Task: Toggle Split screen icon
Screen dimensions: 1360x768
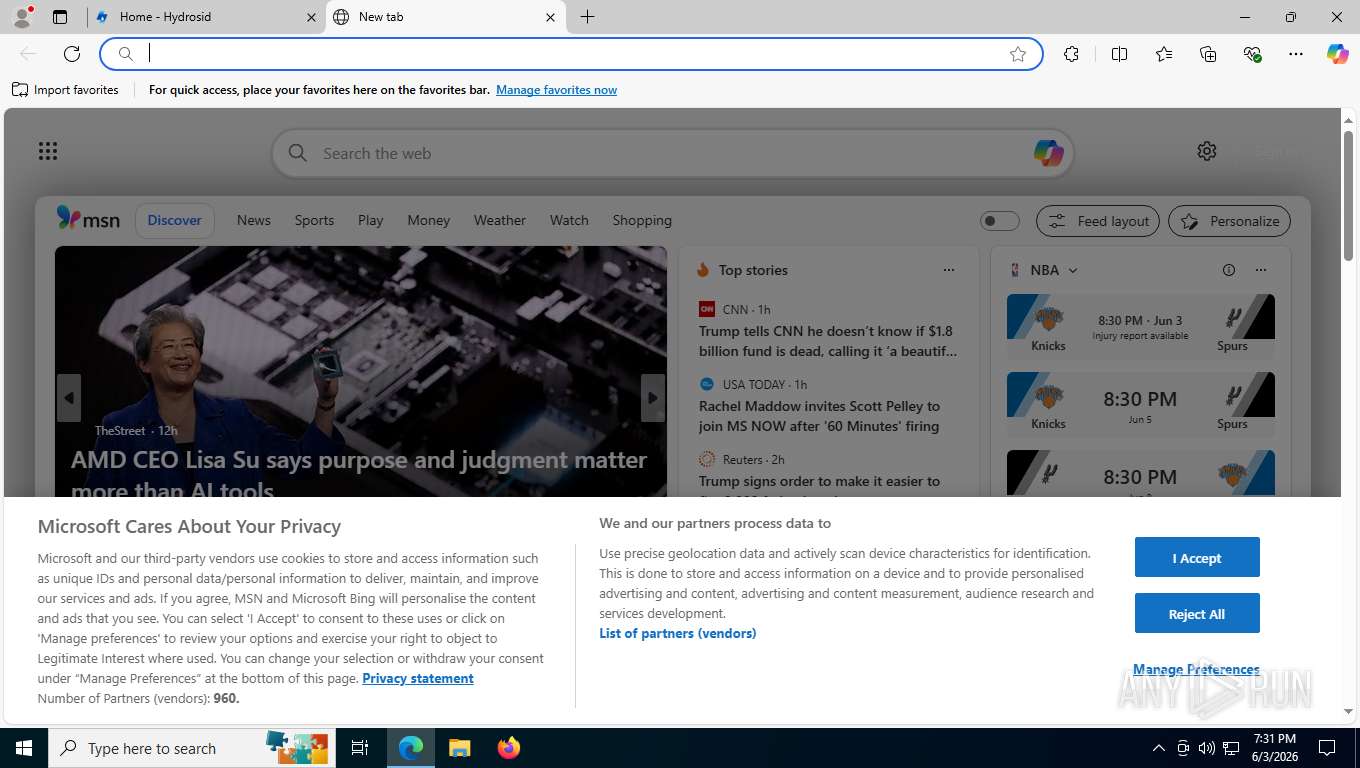Action: tap(1120, 54)
